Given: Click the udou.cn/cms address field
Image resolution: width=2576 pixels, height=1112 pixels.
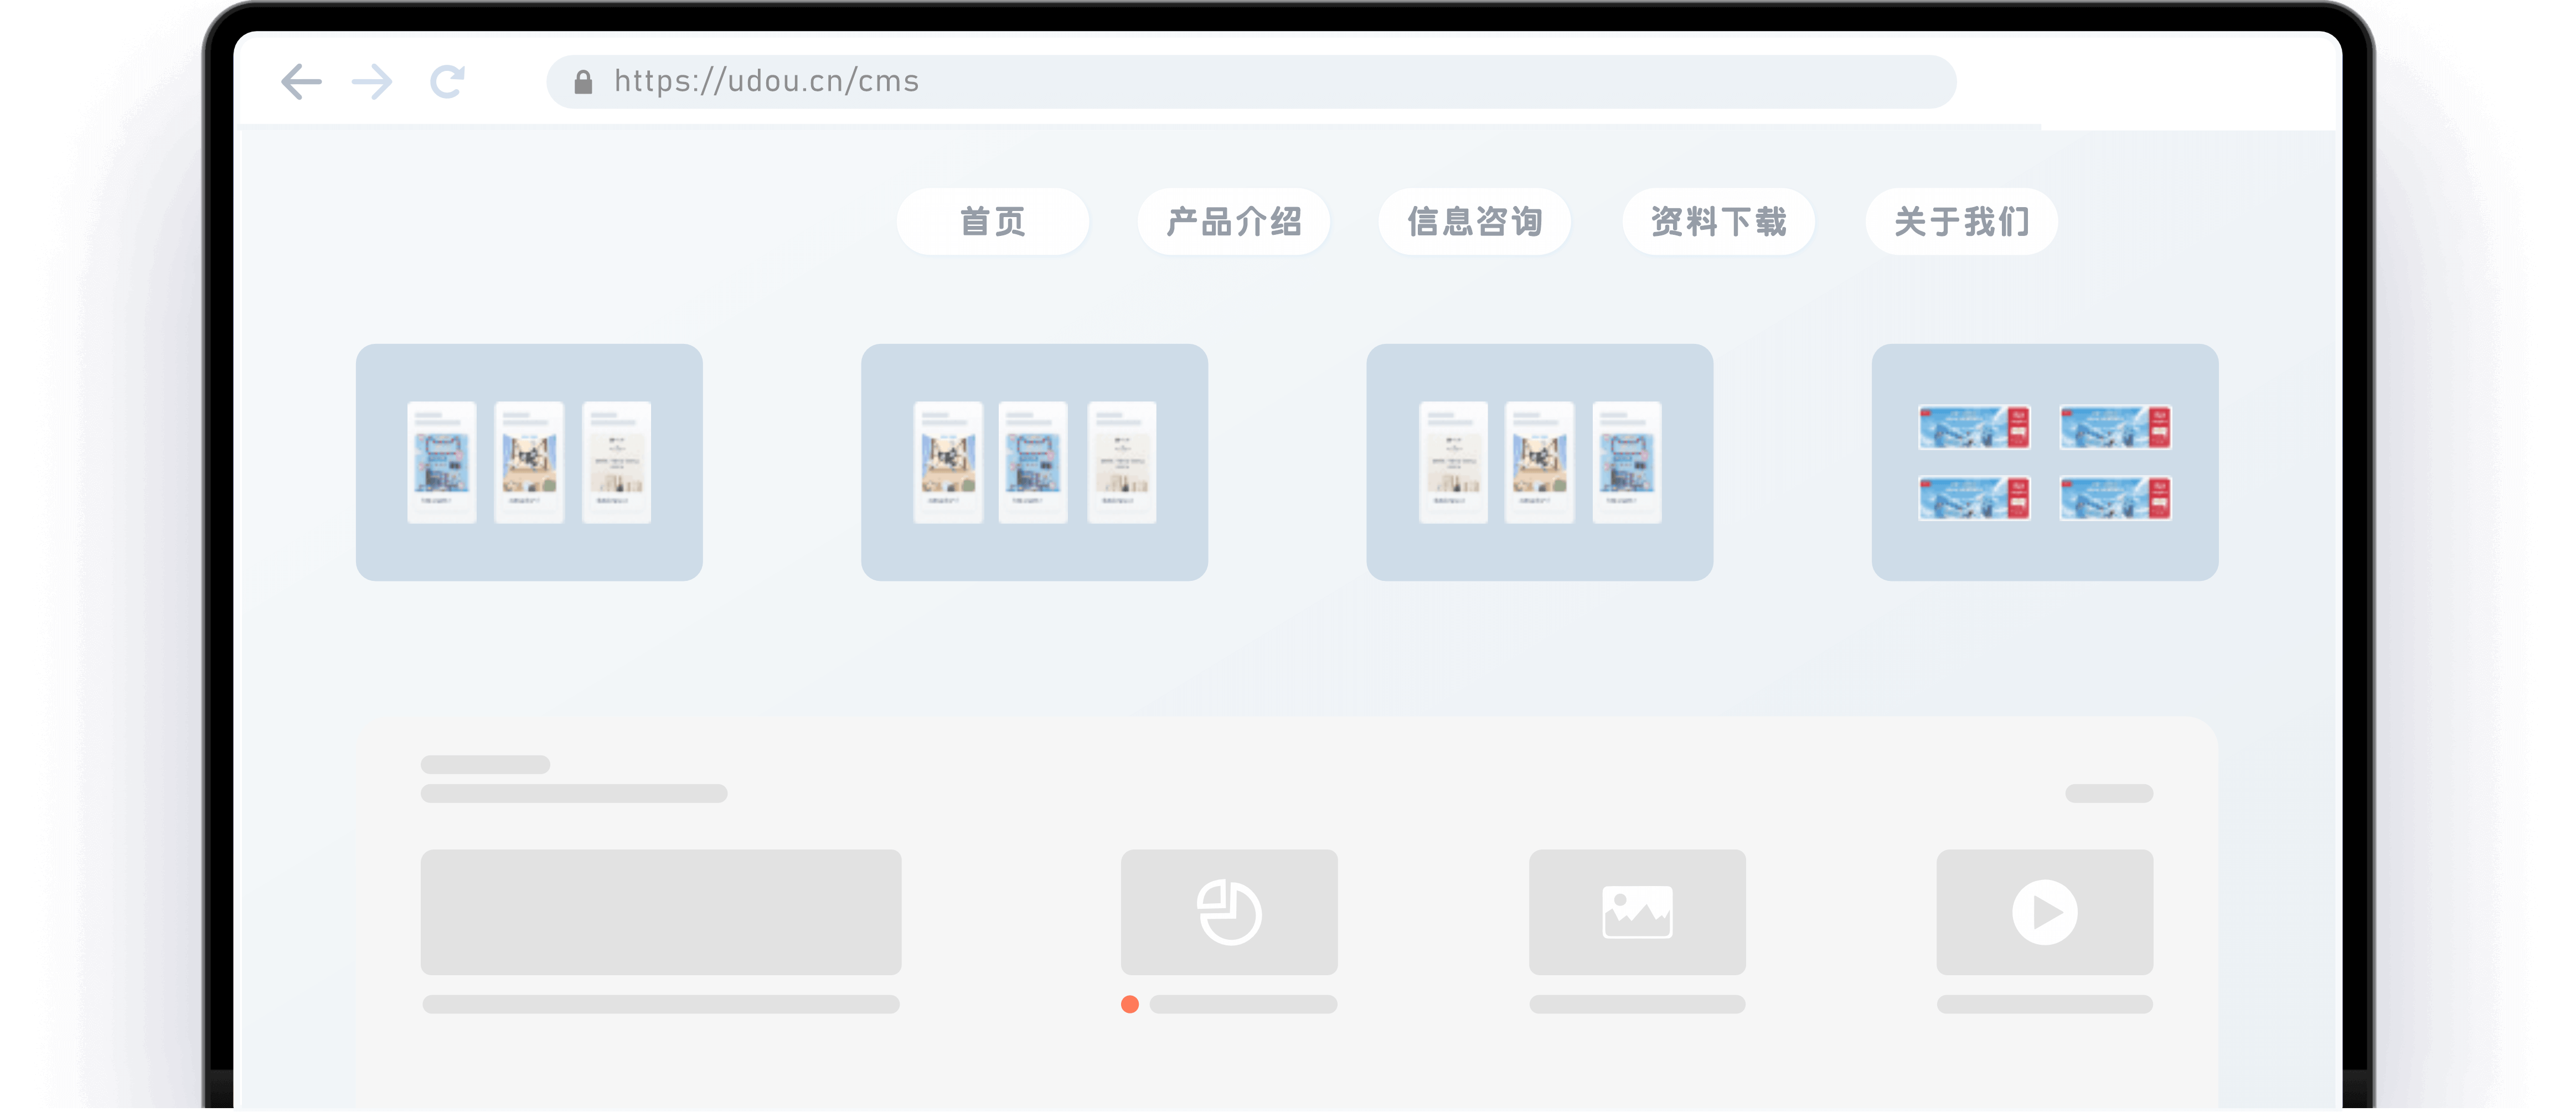Looking at the screenshot, I should [x=1250, y=82].
